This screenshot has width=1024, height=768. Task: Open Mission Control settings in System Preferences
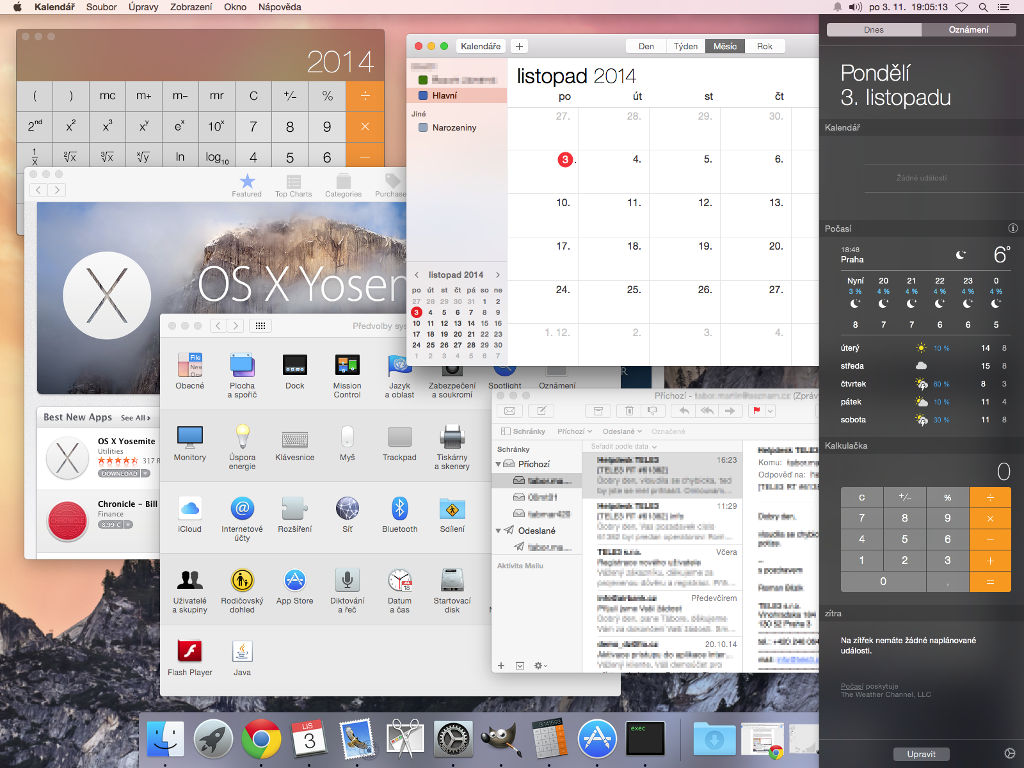pos(347,375)
